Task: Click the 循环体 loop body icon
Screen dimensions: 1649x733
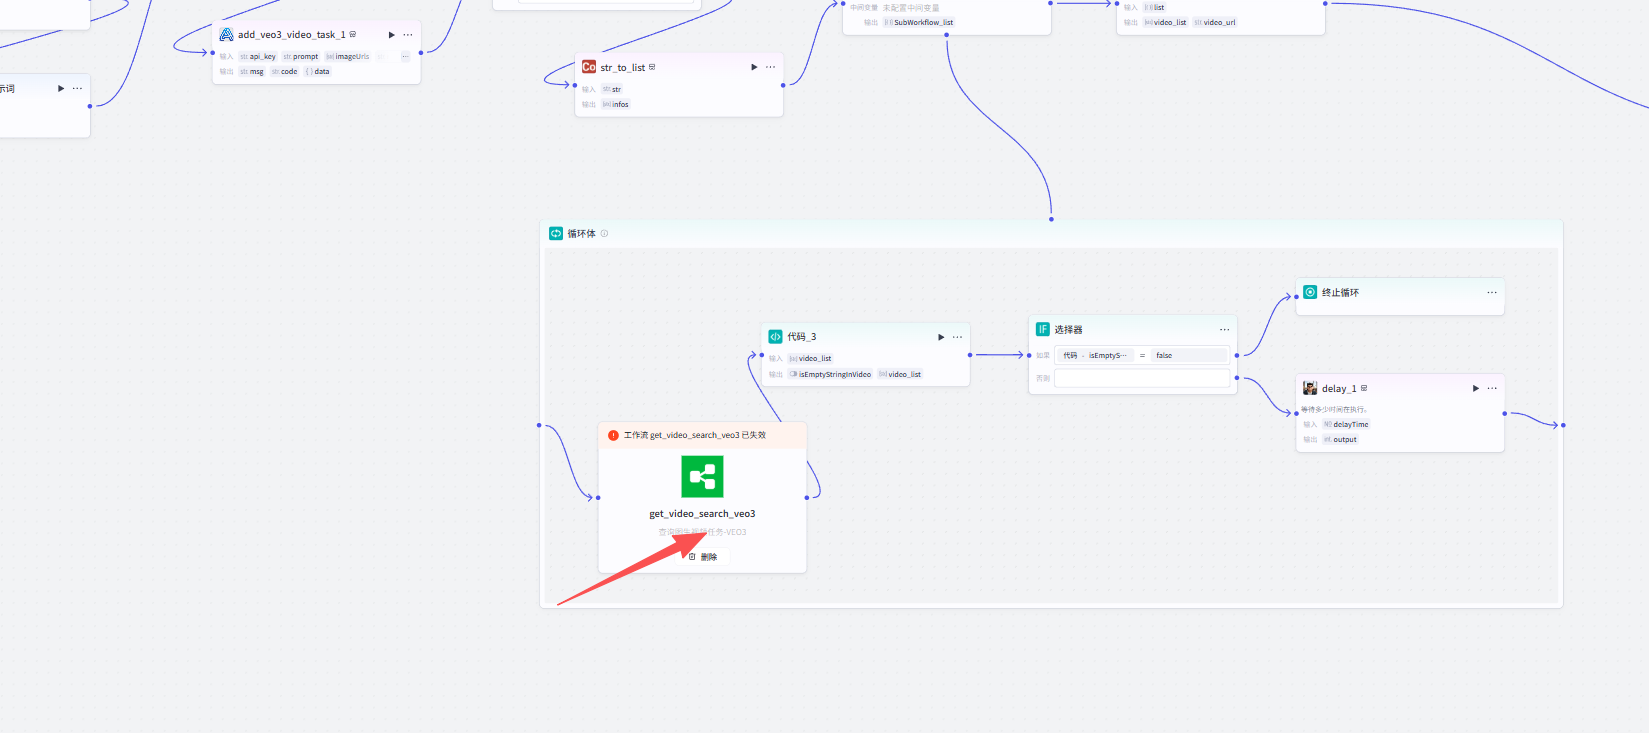Action: [556, 233]
